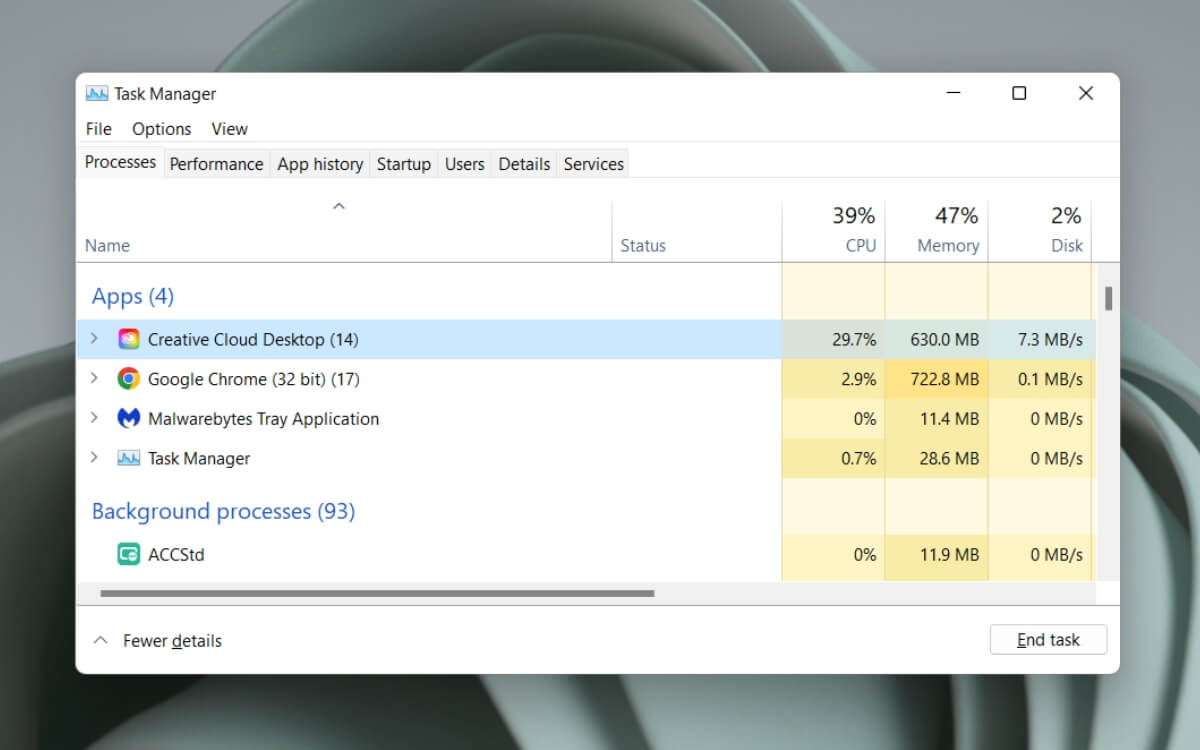This screenshot has height=750, width=1200.
Task: Click the vertical scrollbar thumb on right
Action: coord(1108,298)
